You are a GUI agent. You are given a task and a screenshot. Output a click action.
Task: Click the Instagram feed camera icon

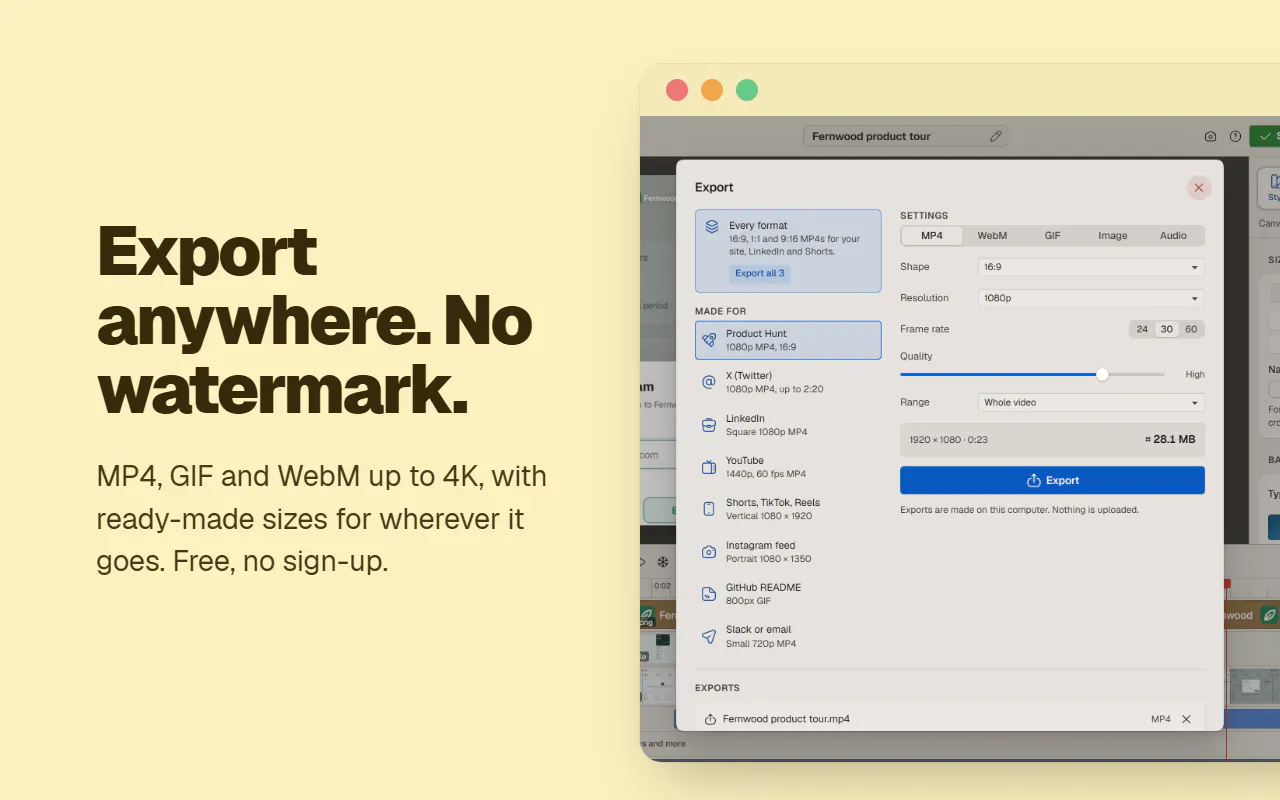pyautogui.click(x=709, y=552)
